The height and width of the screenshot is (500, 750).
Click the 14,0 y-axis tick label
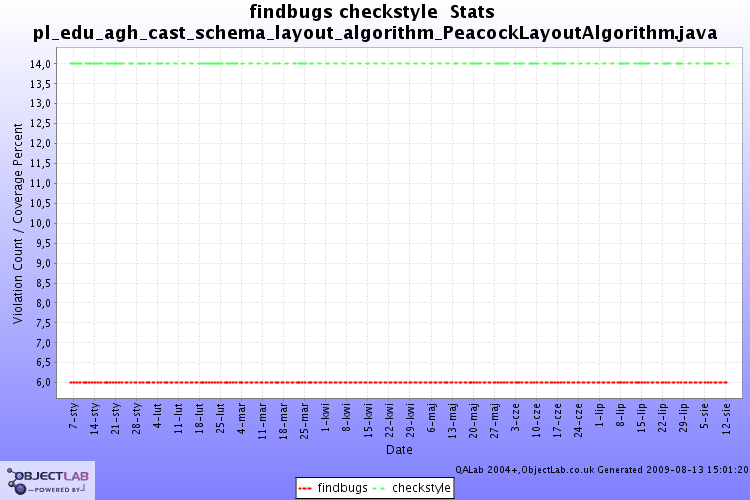[40, 64]
